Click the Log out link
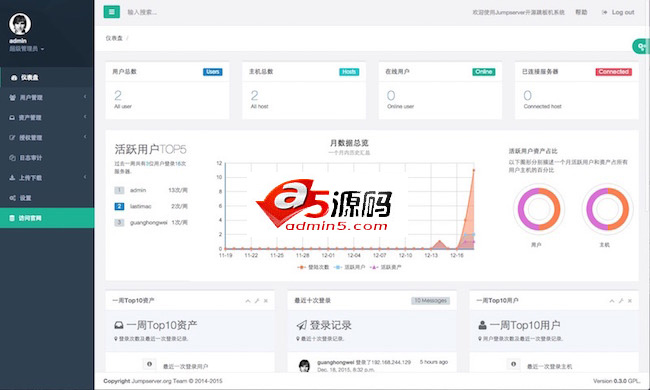 [x=623, y=12]
